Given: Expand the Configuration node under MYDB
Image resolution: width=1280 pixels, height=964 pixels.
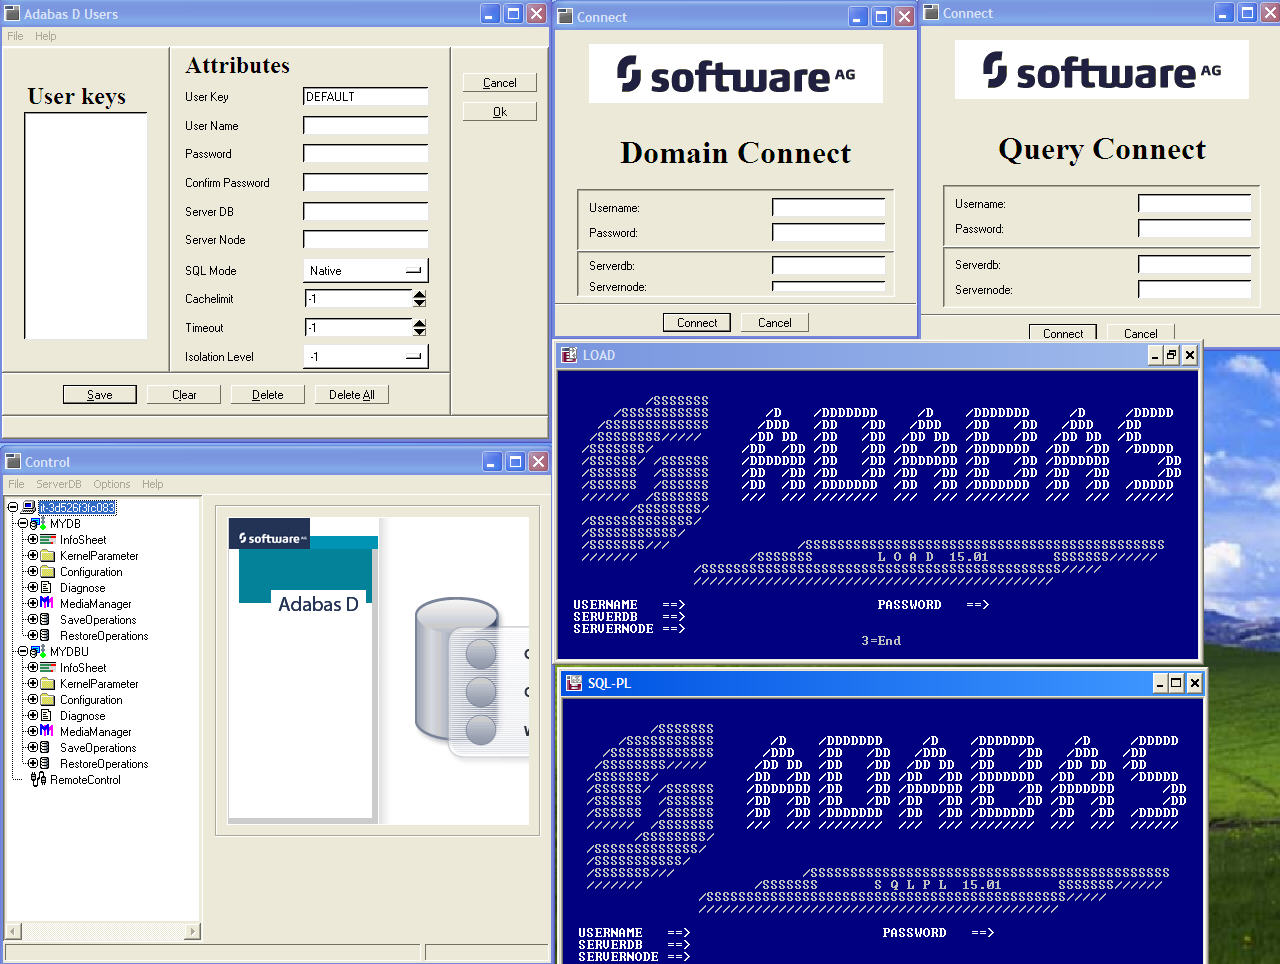Looking at the screenshot, I should (x=33, y=572).
